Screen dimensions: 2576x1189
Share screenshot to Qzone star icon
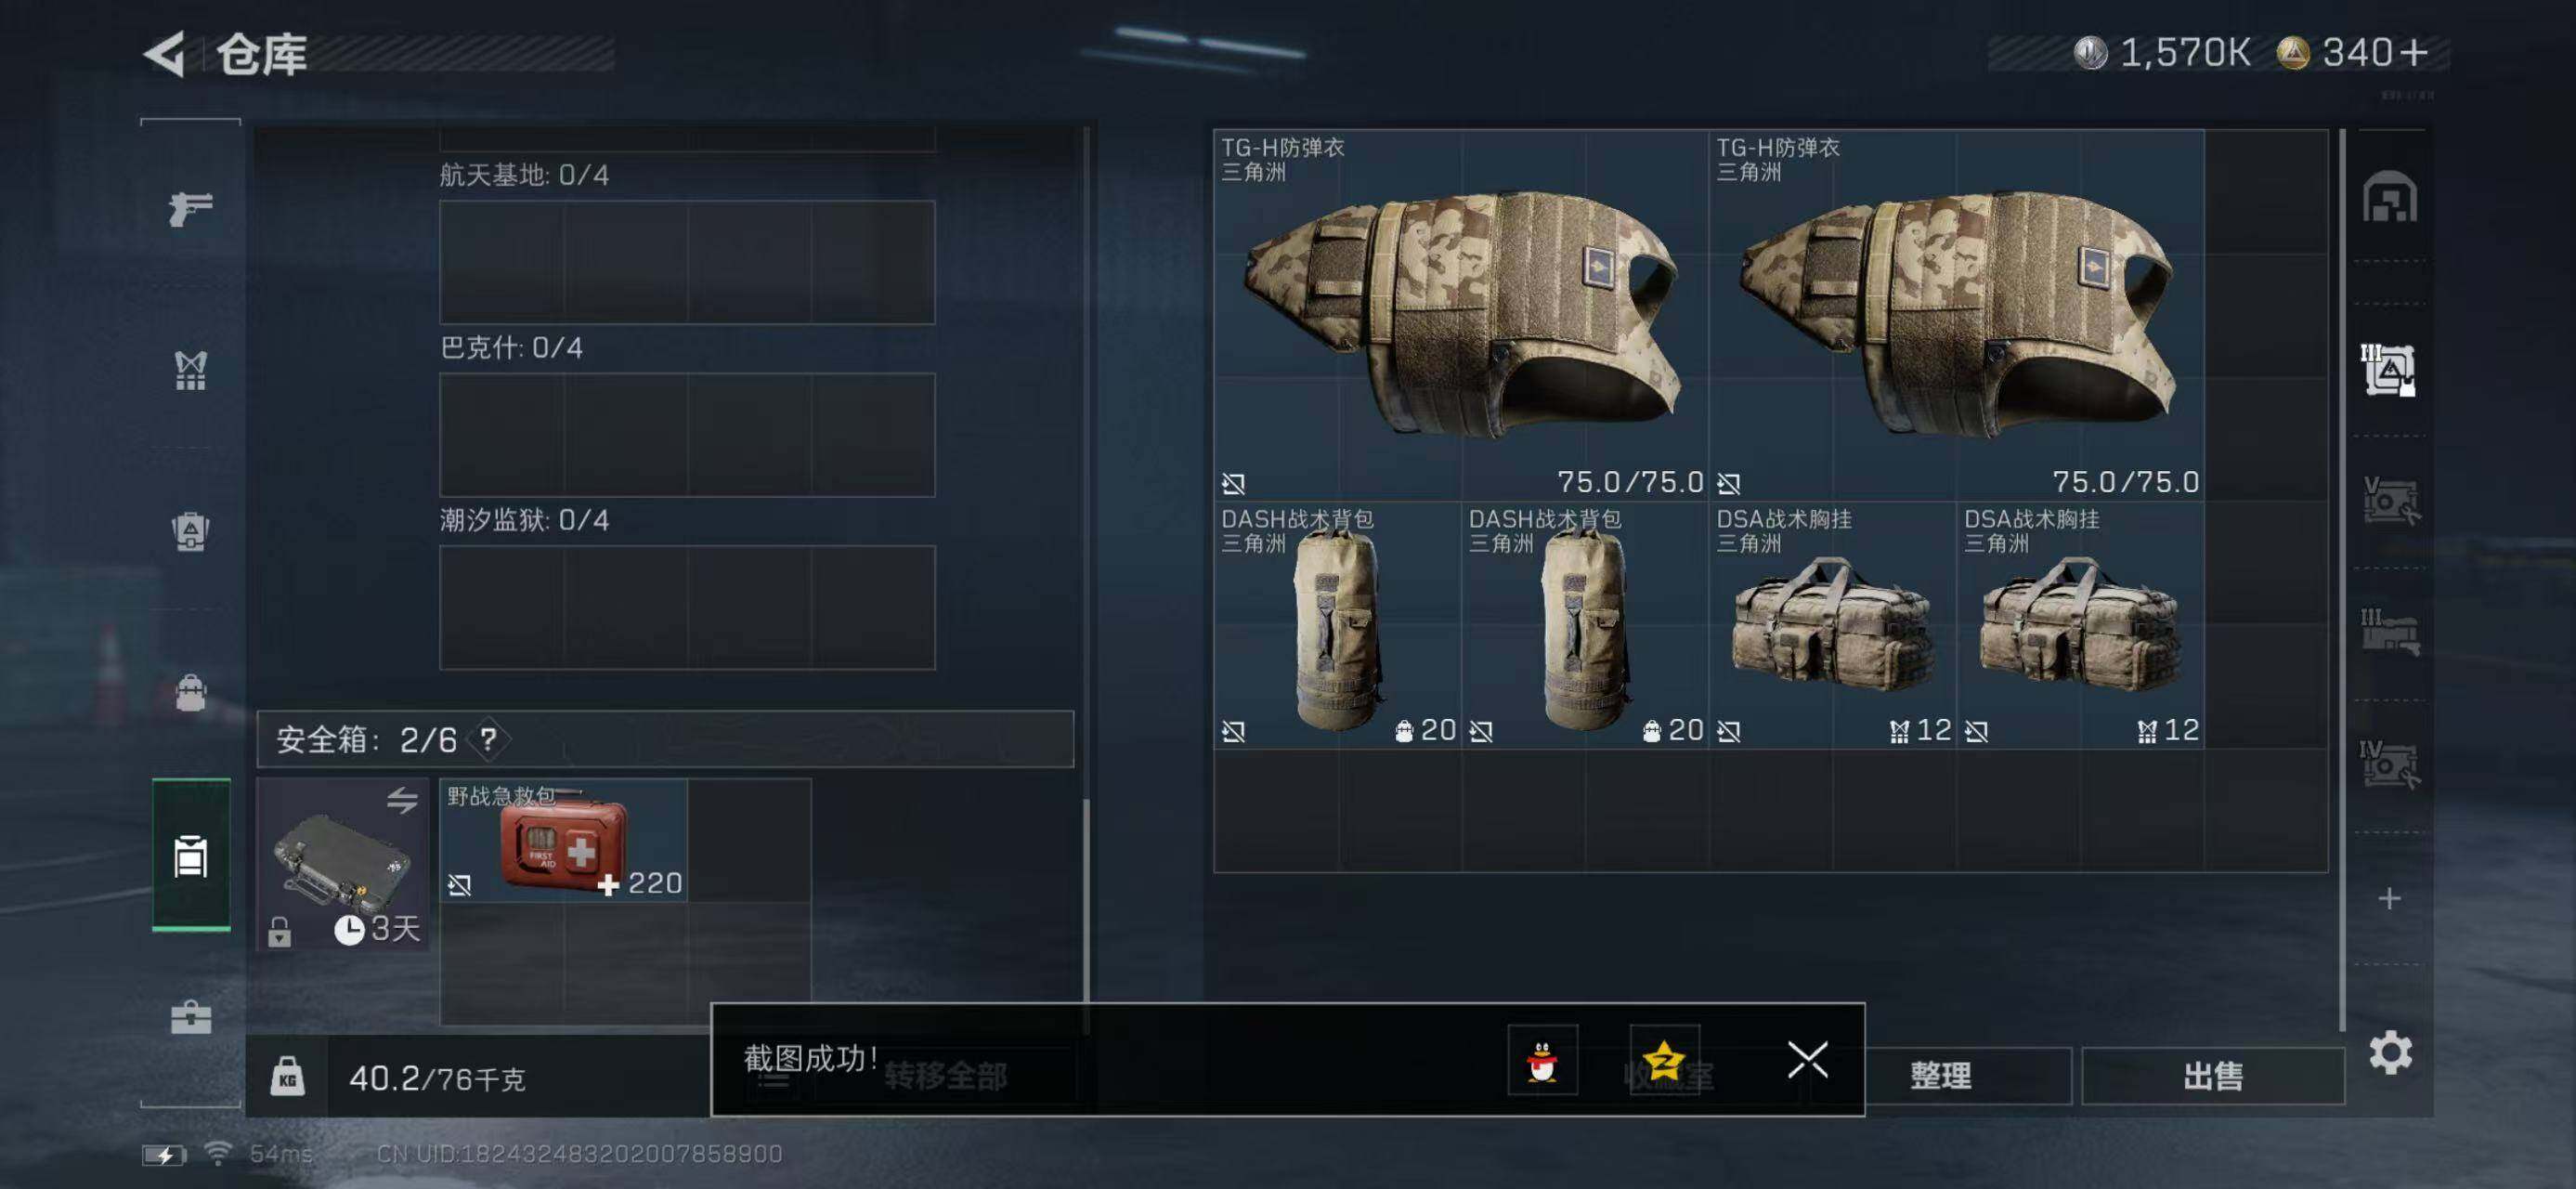click(1664, 1060)
